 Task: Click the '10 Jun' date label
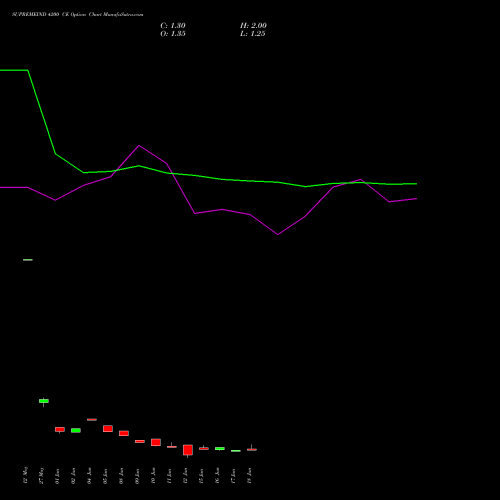(x=154, y=476)
